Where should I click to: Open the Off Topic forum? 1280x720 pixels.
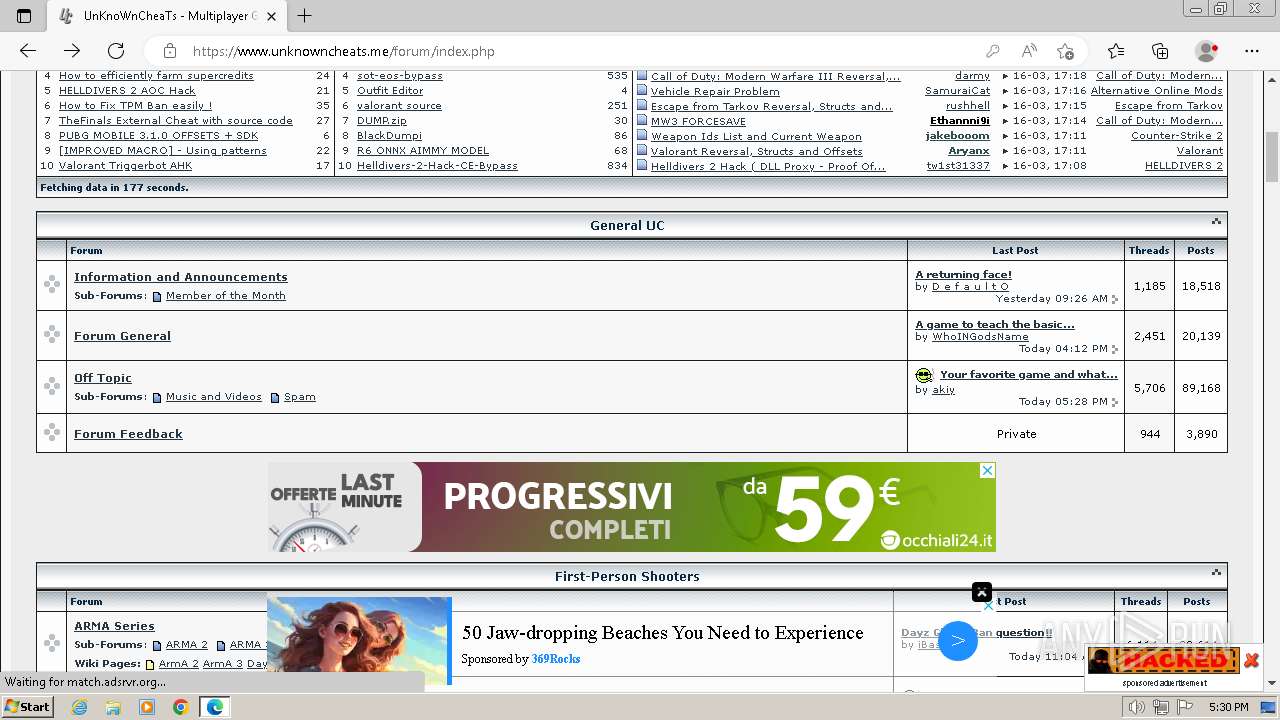[x=103, y=378]
